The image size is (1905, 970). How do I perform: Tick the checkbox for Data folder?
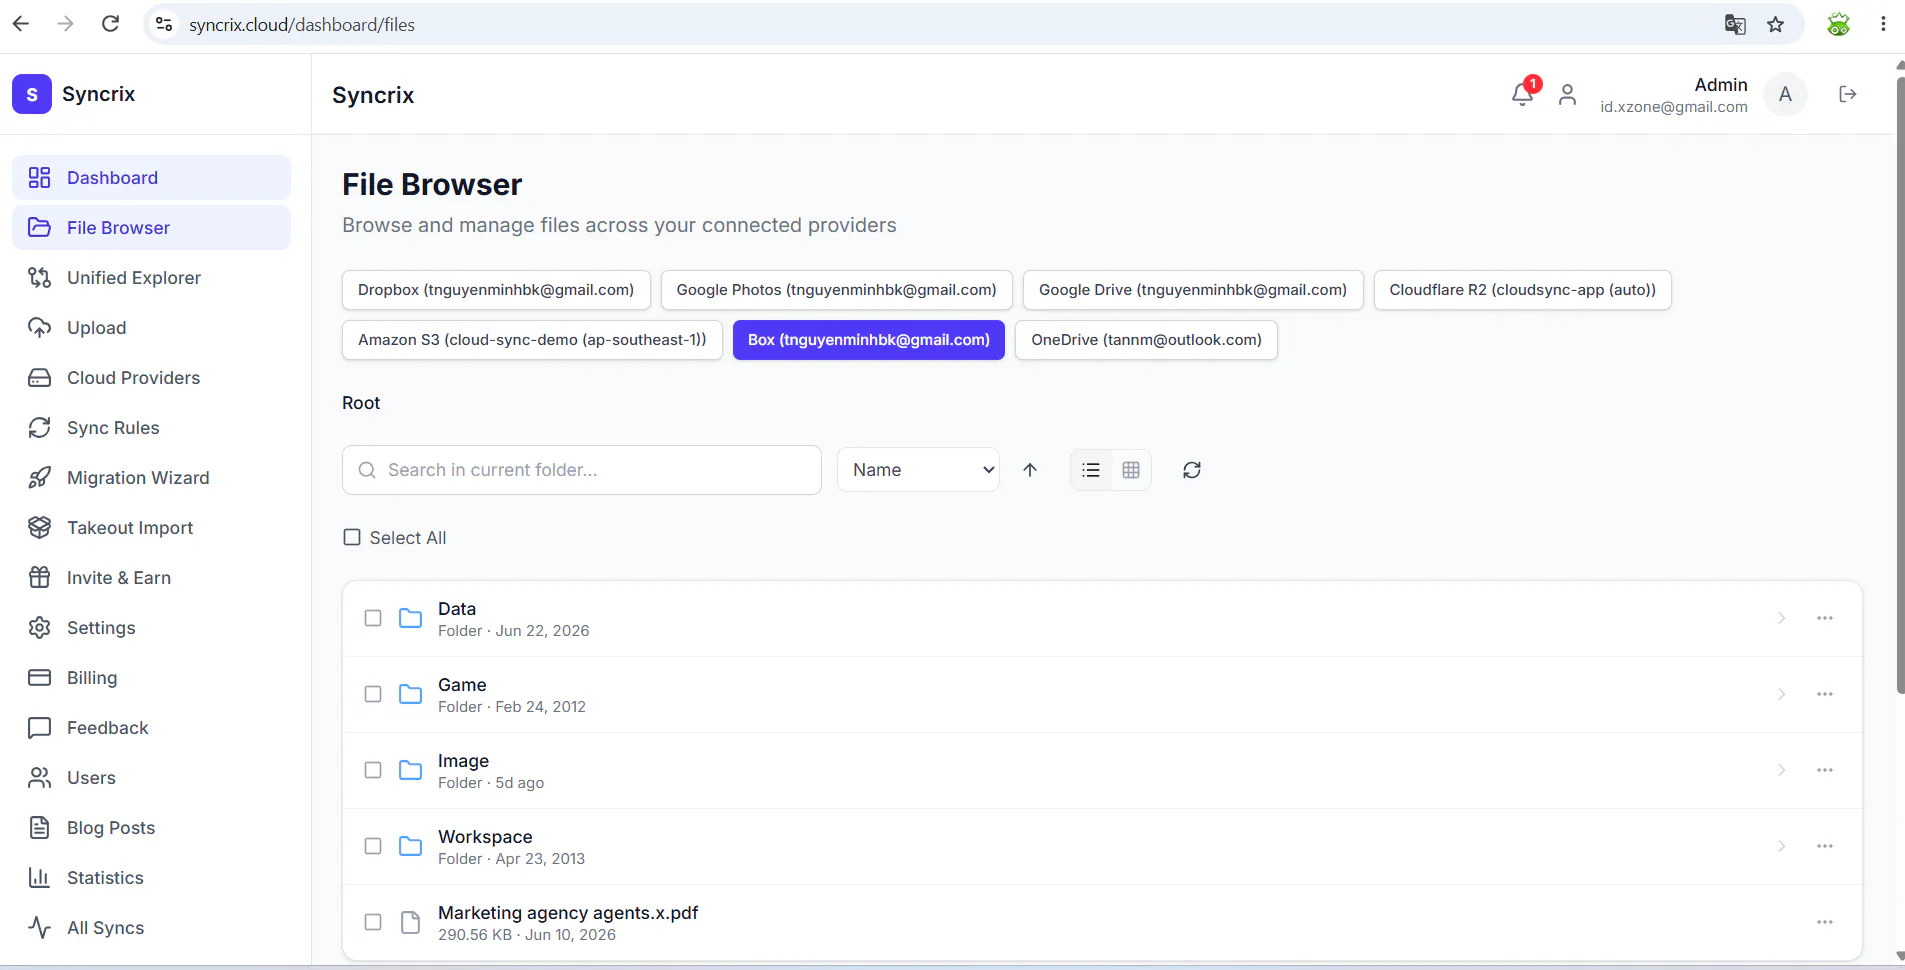point(373,618)
